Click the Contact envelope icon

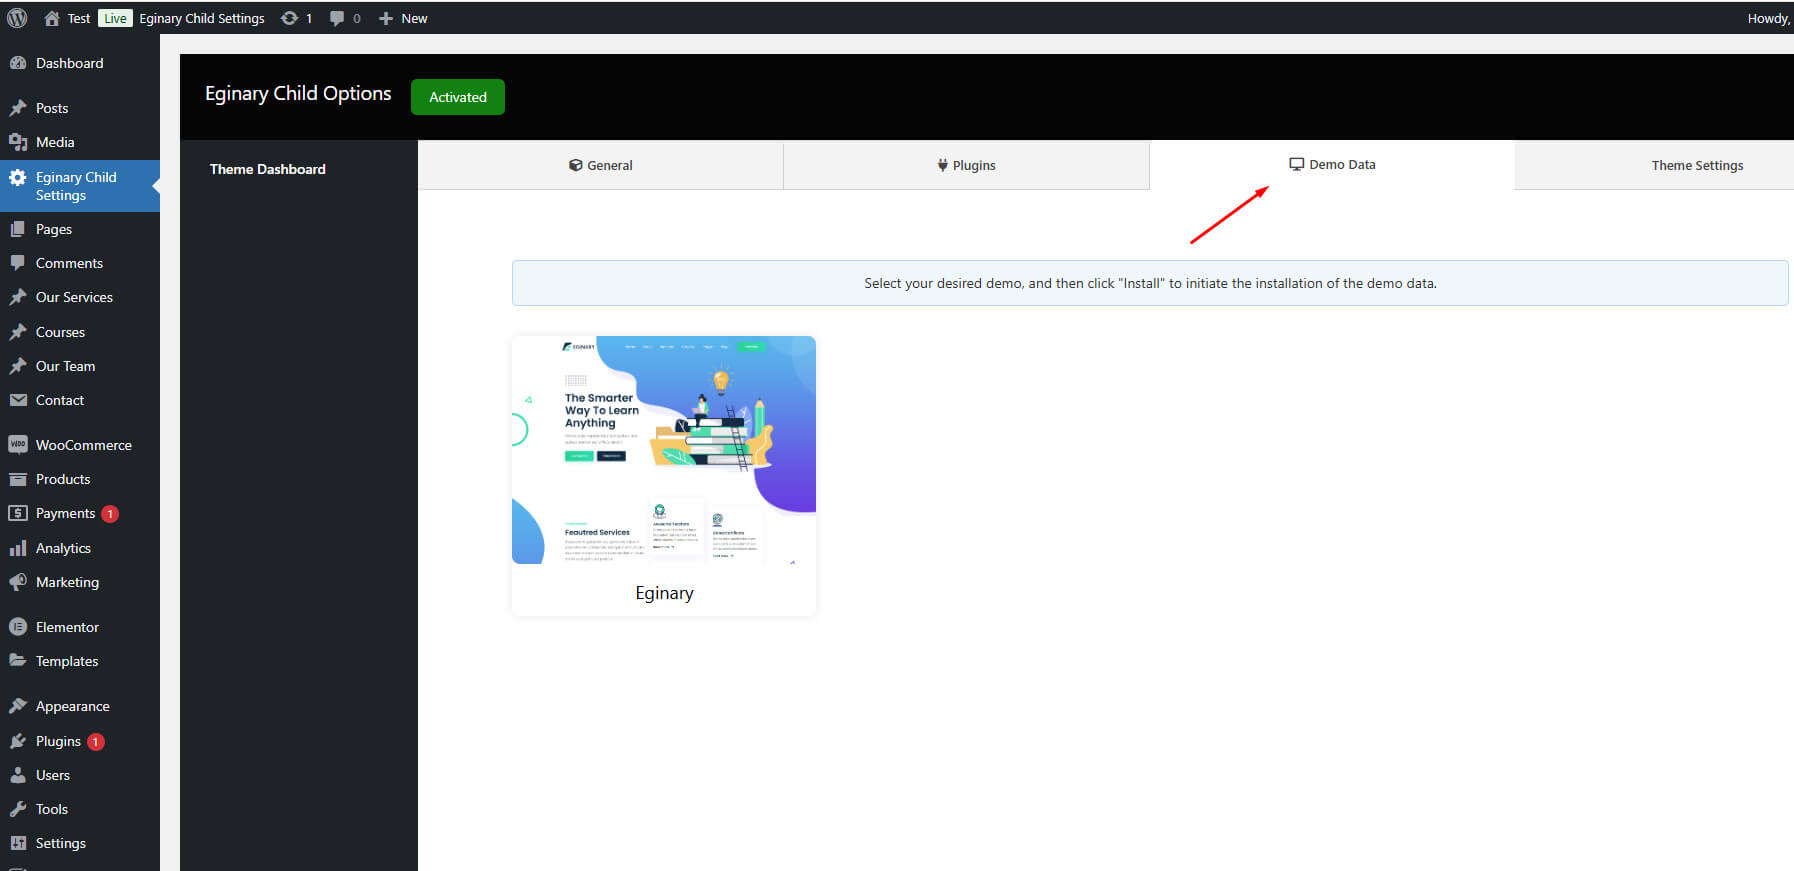coord(18,400)
